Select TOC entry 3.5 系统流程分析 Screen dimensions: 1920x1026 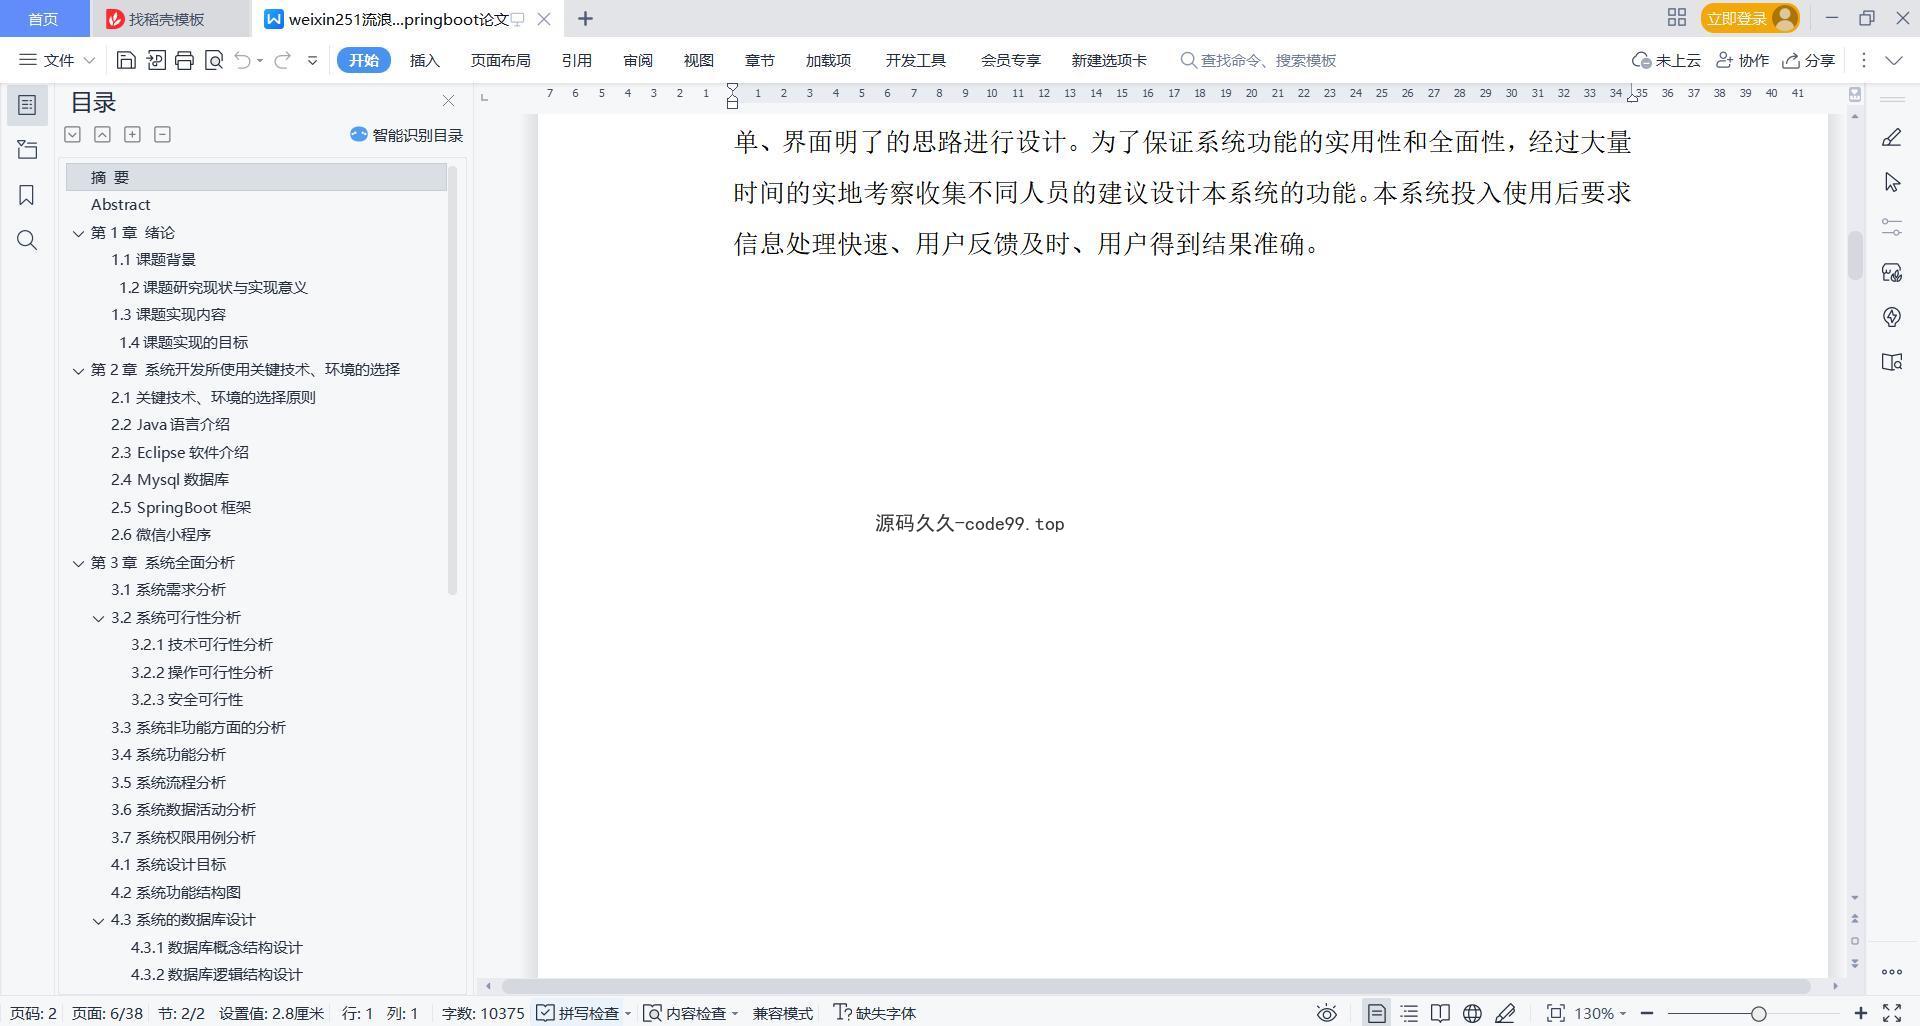168,782
